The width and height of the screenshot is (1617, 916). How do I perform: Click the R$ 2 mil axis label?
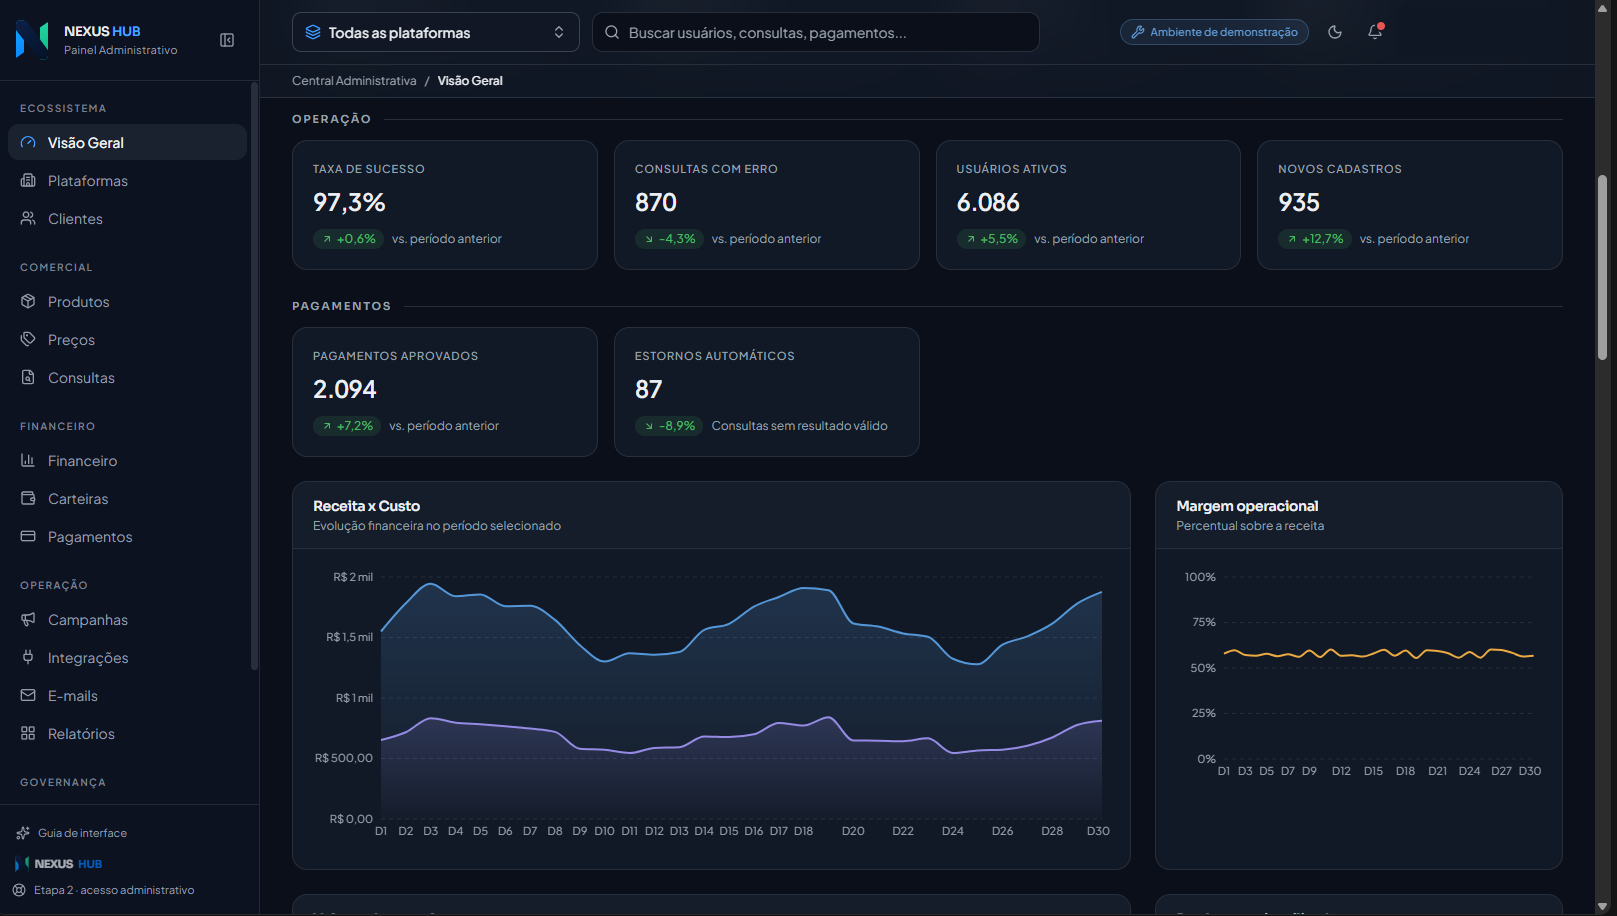pyautogui.click(x=353, y=577)
